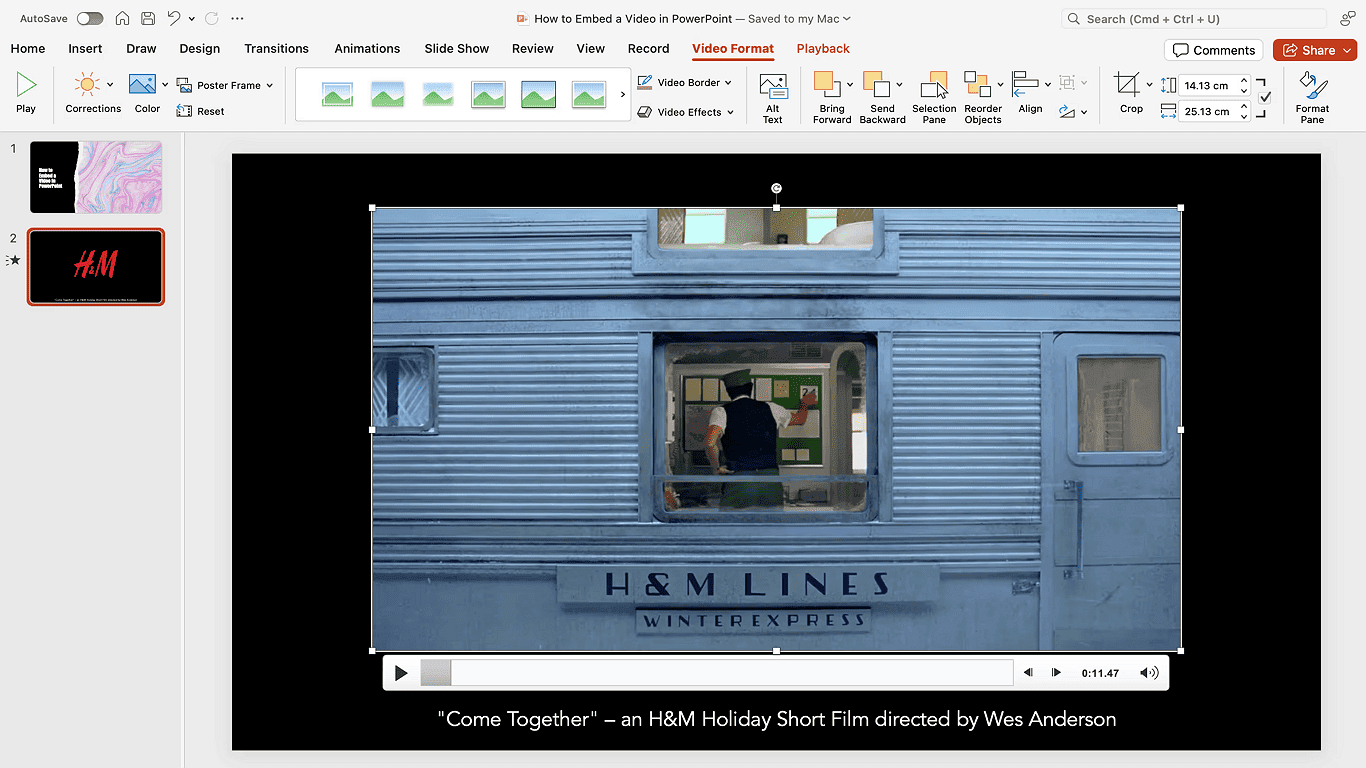Select the Crop tool
The height and width of the screenshot is (768, 1366).
[1127, 85]
